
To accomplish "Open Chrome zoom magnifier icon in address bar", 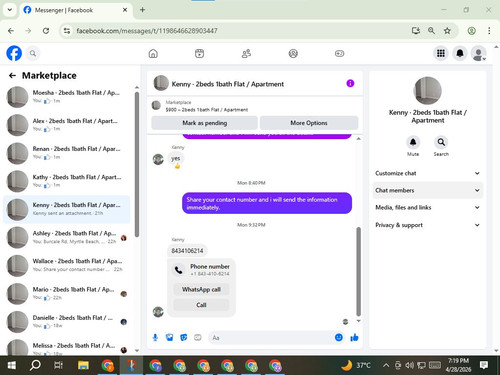I will point(431,31).
